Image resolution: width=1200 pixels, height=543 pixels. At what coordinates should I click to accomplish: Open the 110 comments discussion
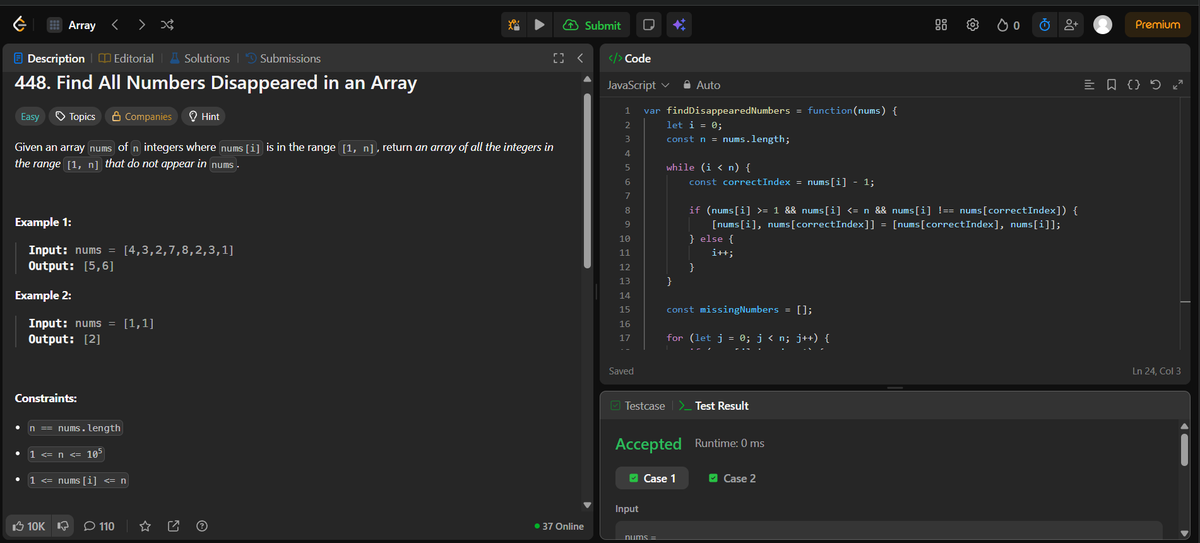[99, 526]
